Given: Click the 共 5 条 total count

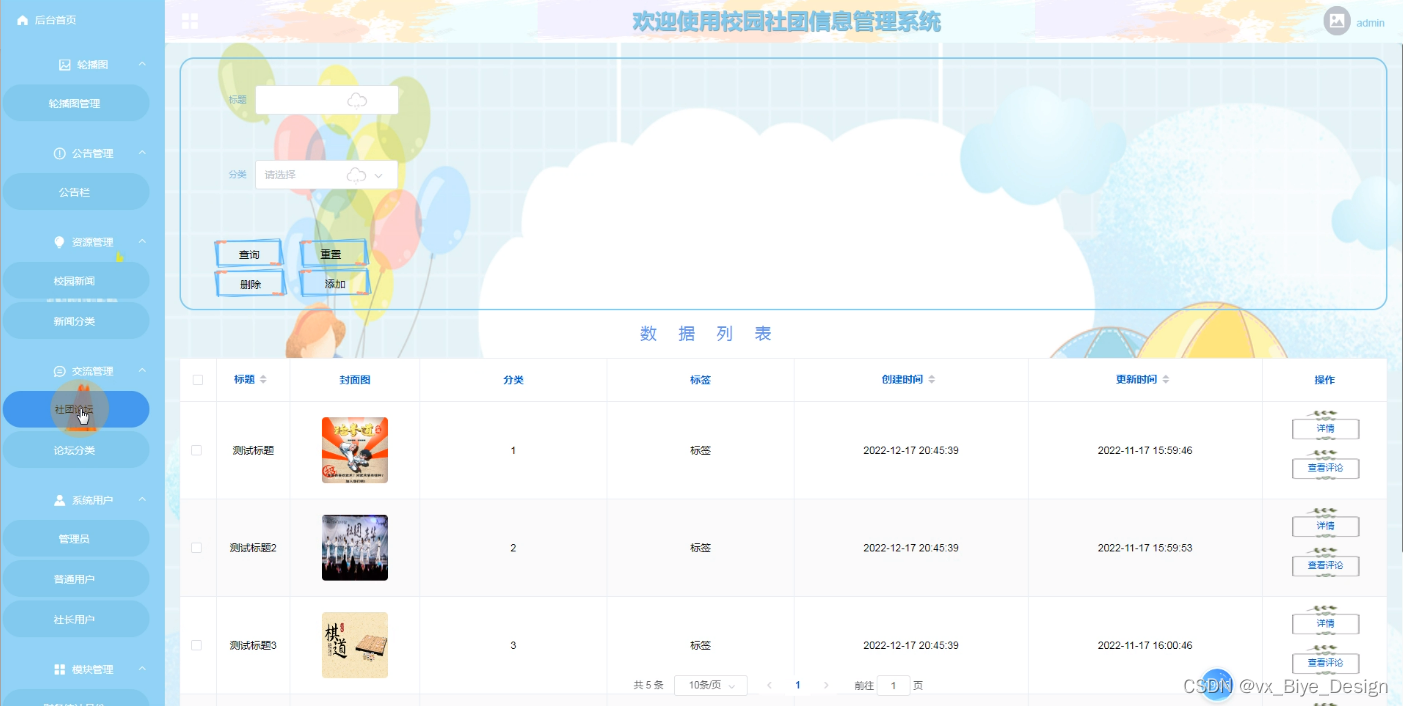Looking at the screenshot, I should pos(648,685).
